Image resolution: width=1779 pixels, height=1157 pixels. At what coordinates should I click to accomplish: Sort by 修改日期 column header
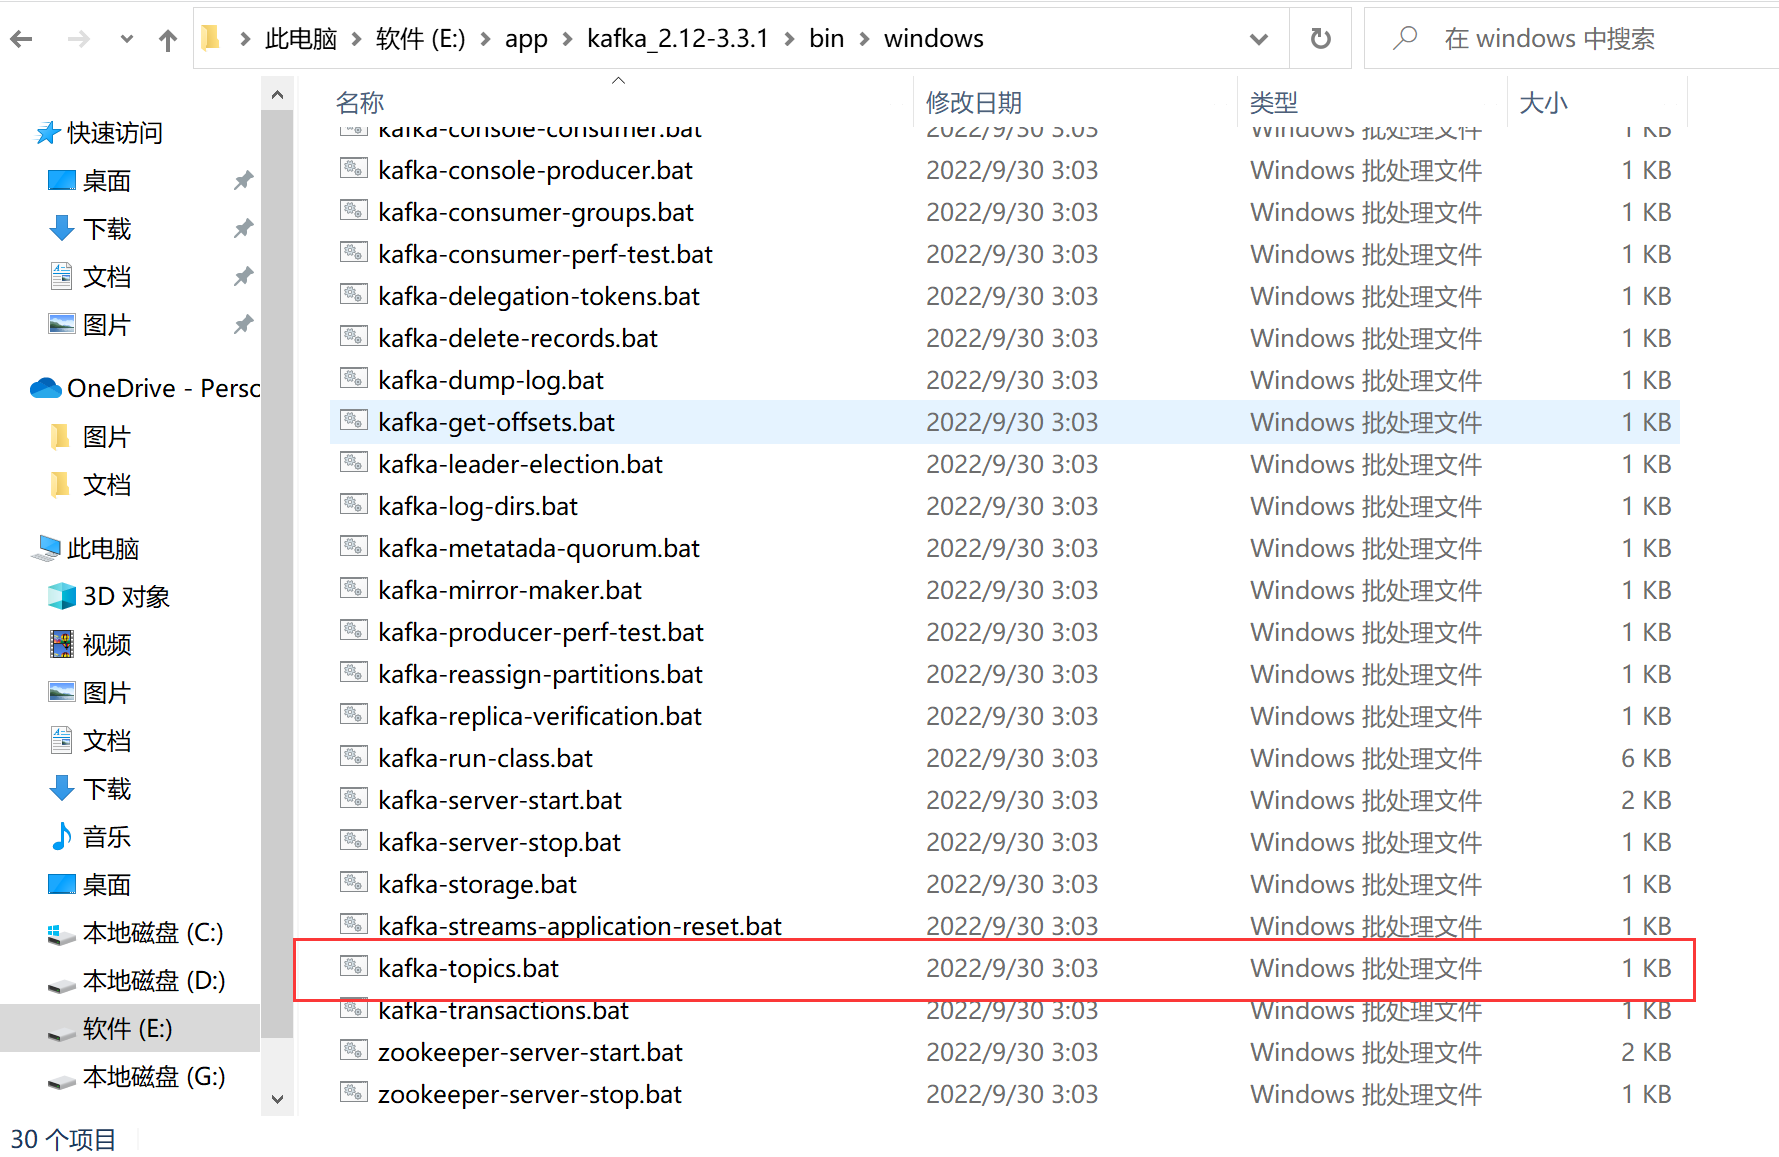point(973,102)
